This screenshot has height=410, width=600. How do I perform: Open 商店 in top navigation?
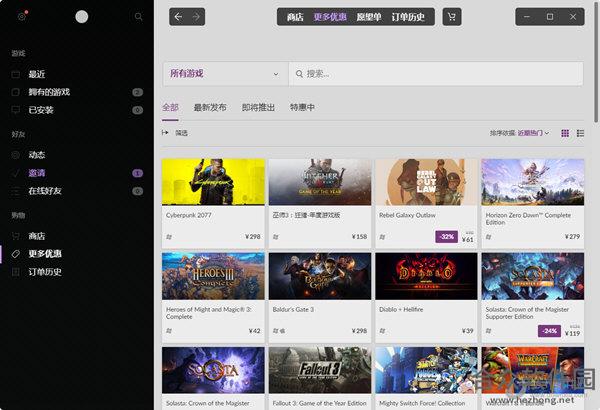point(295,17)
